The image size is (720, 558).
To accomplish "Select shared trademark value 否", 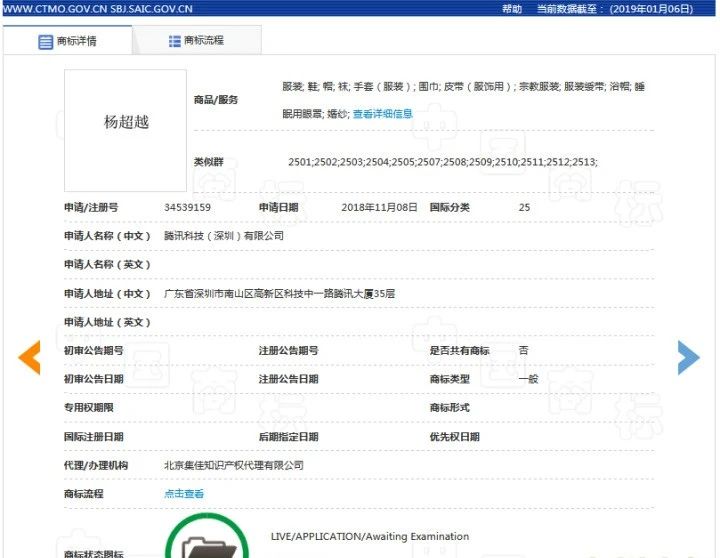I will pos(523,350).
